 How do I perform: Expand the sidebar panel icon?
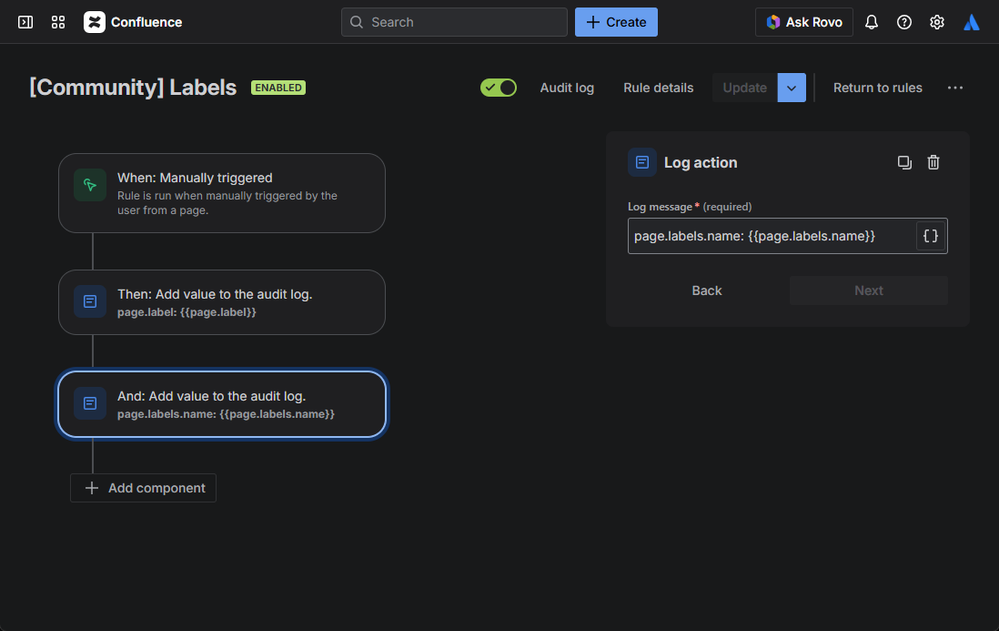(25, 22)
